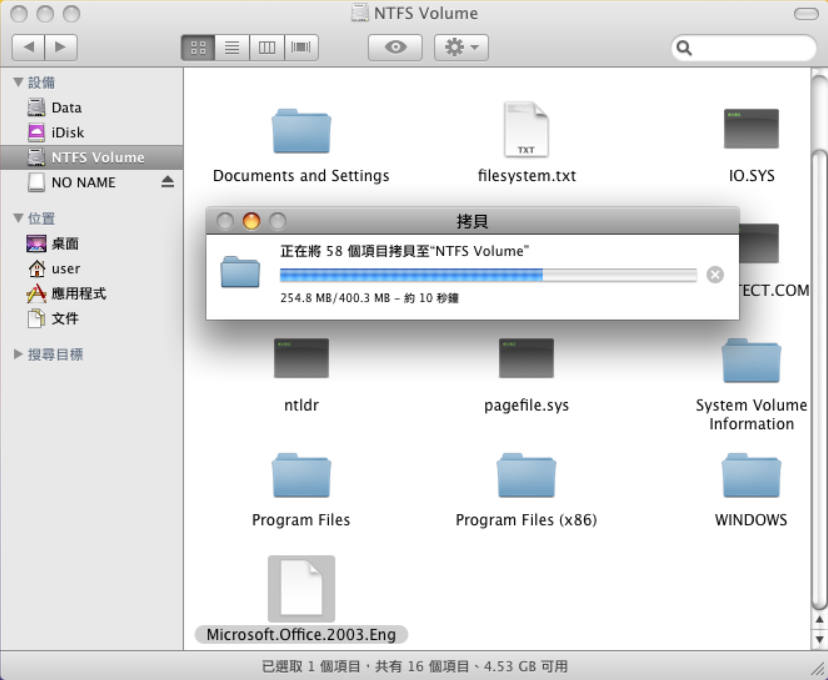Expand the 搜尋目標 section

click(17, 352)
